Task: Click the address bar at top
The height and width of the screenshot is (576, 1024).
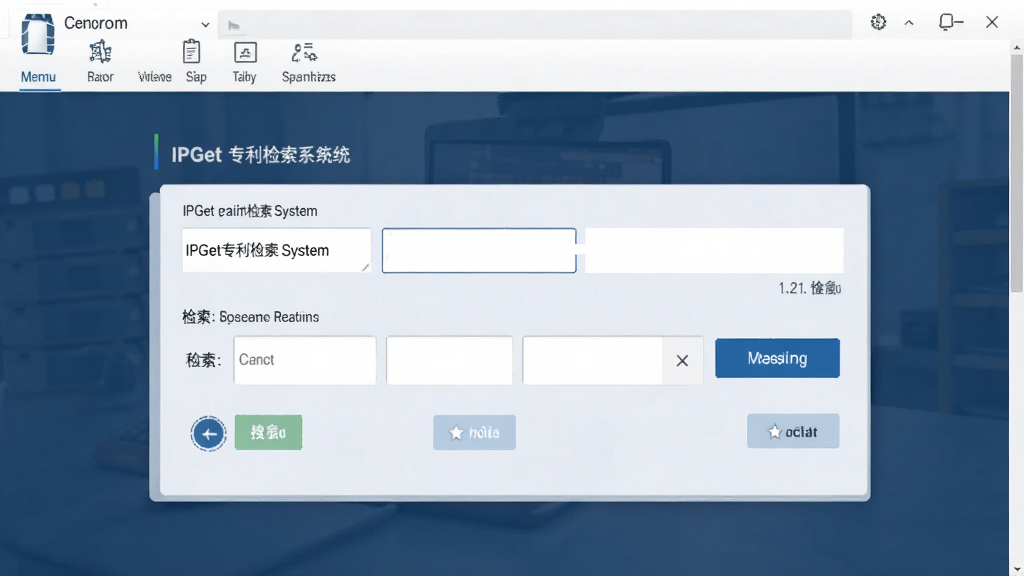Action: (x=535, y=25)
